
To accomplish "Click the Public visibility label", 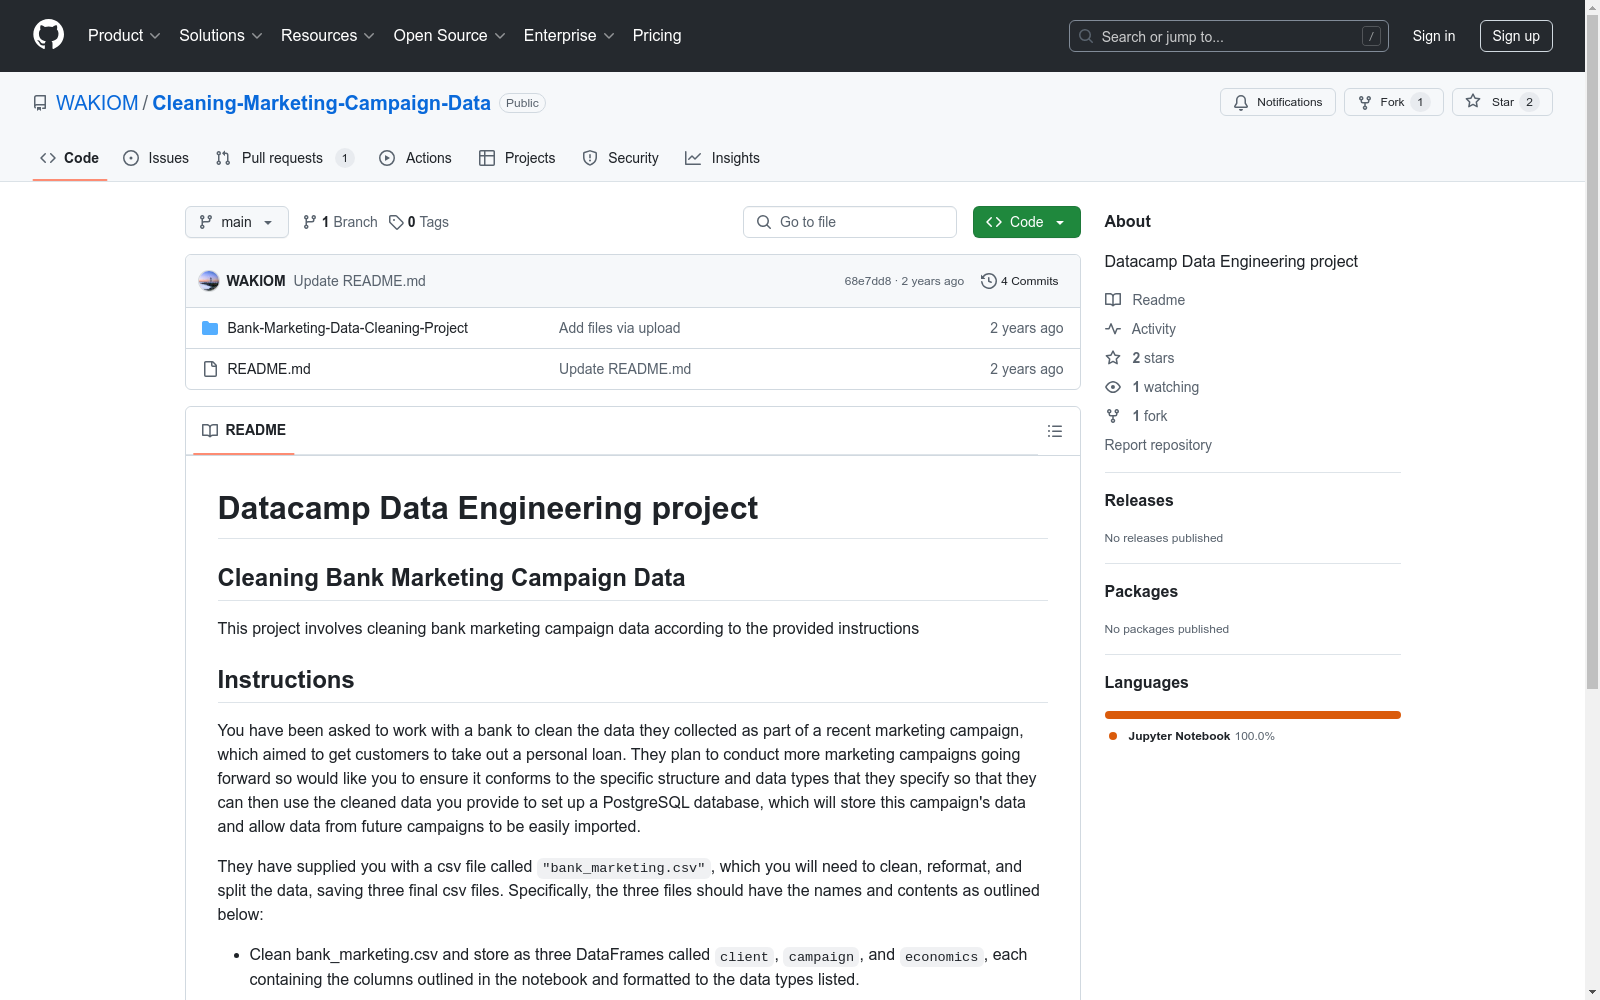I will pos(522,103).
